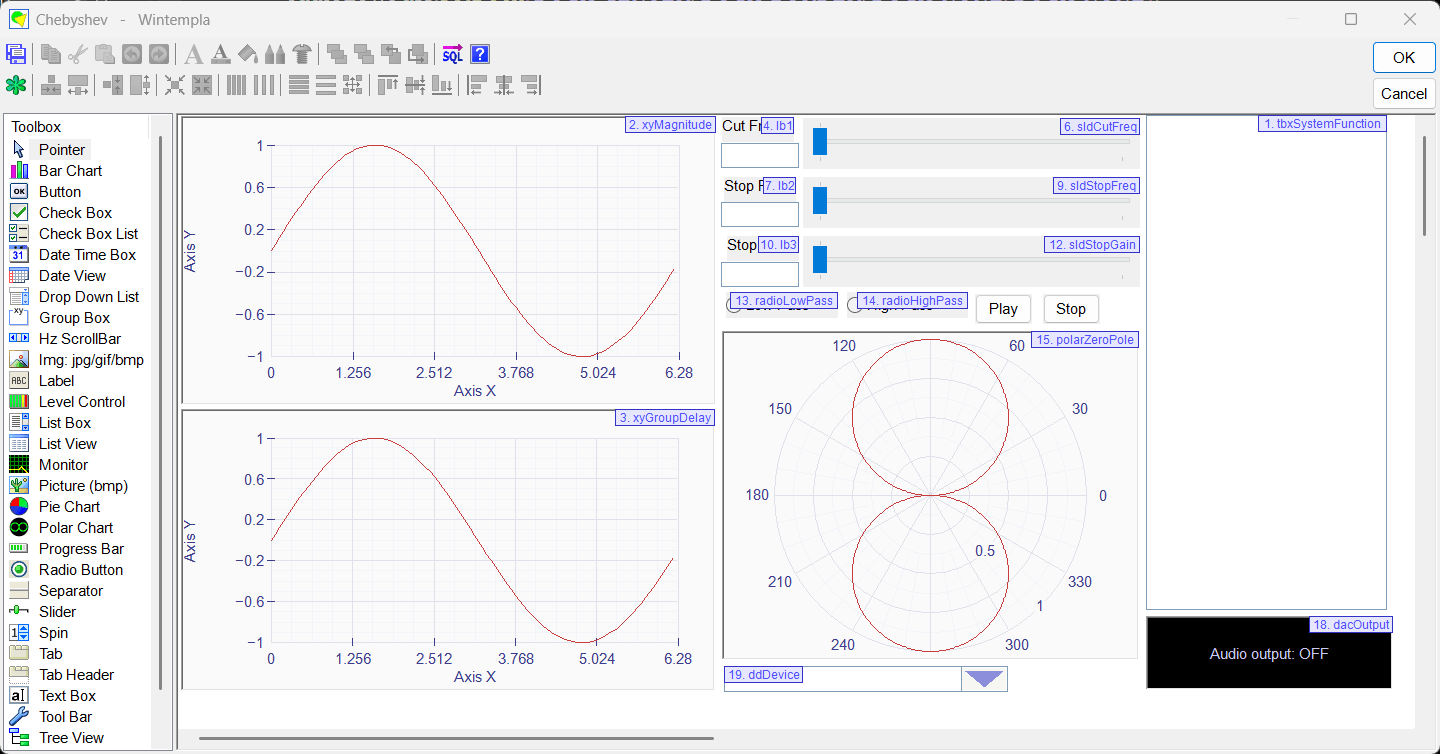Viewport: 1440px width, 754px height.
Task: Open the ddDevice dropdown arrow
Action: coord(984,679)
